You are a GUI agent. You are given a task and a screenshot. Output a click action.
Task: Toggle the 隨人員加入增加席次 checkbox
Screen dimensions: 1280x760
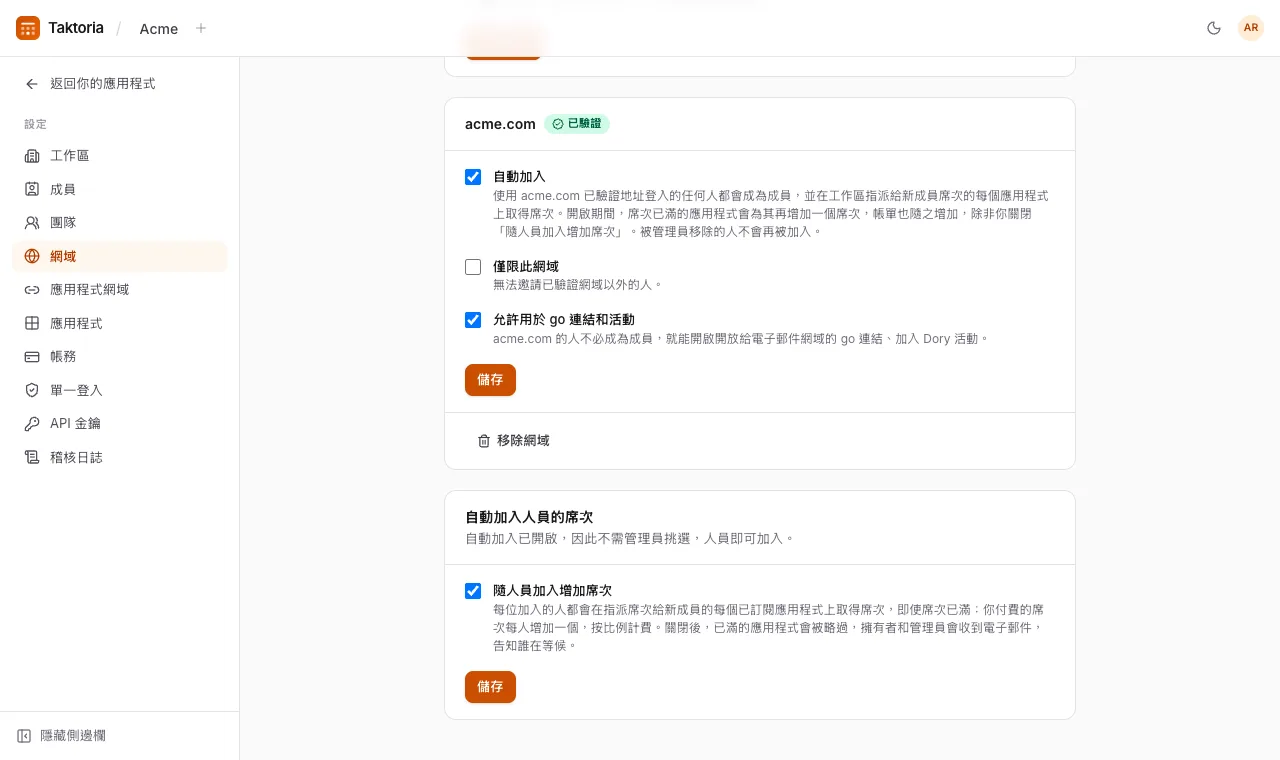pos(473,591)
